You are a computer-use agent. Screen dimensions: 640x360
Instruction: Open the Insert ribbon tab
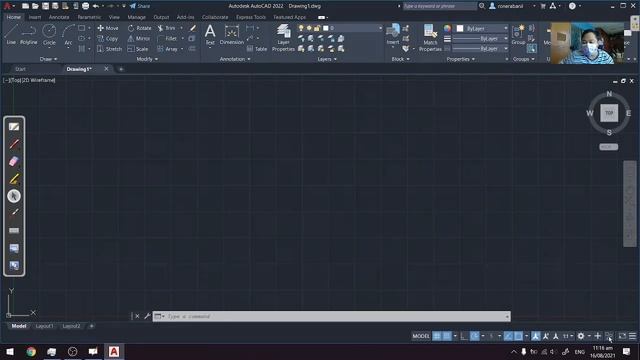click(x=35, y=17)
